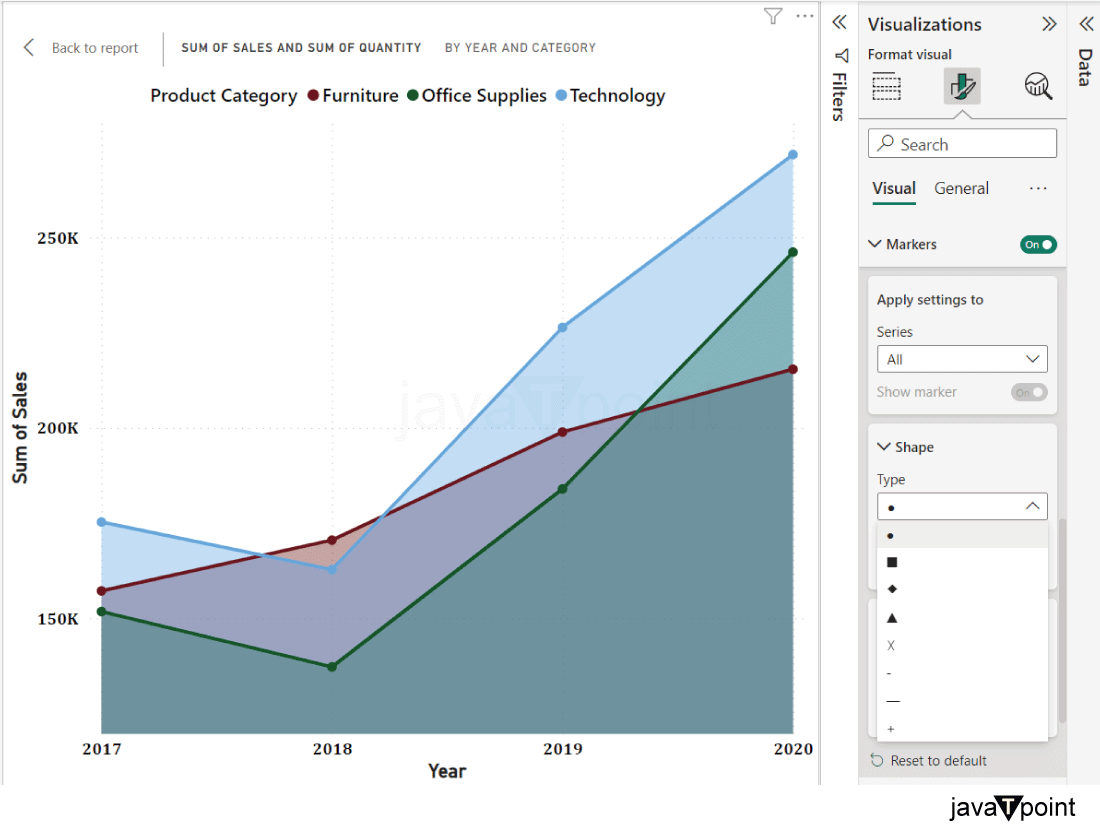Click the Furniture legend label

[361, 95]
